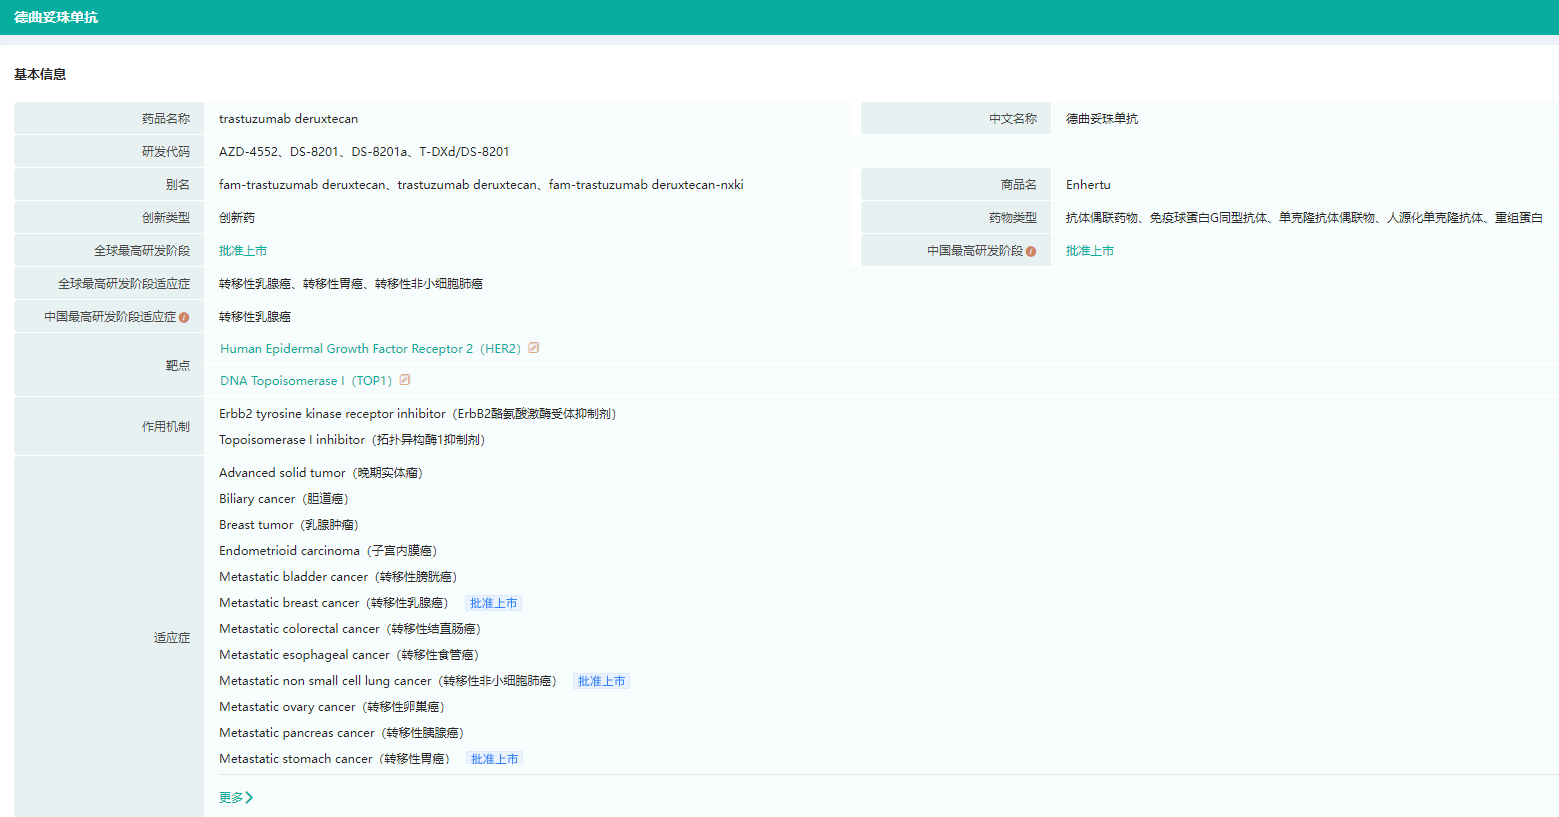
Task: Select the Enhertu trade name value
Action: (1088, 185)
